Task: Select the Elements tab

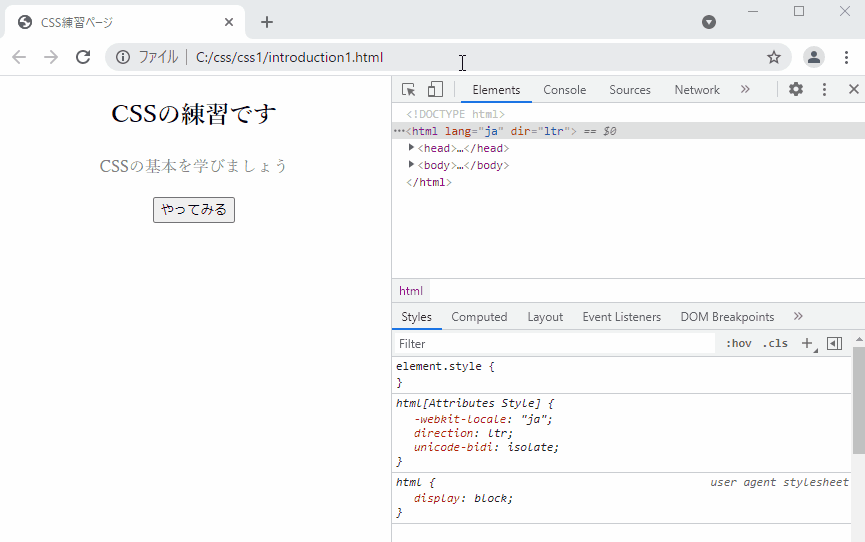Action: pos(496,90)
